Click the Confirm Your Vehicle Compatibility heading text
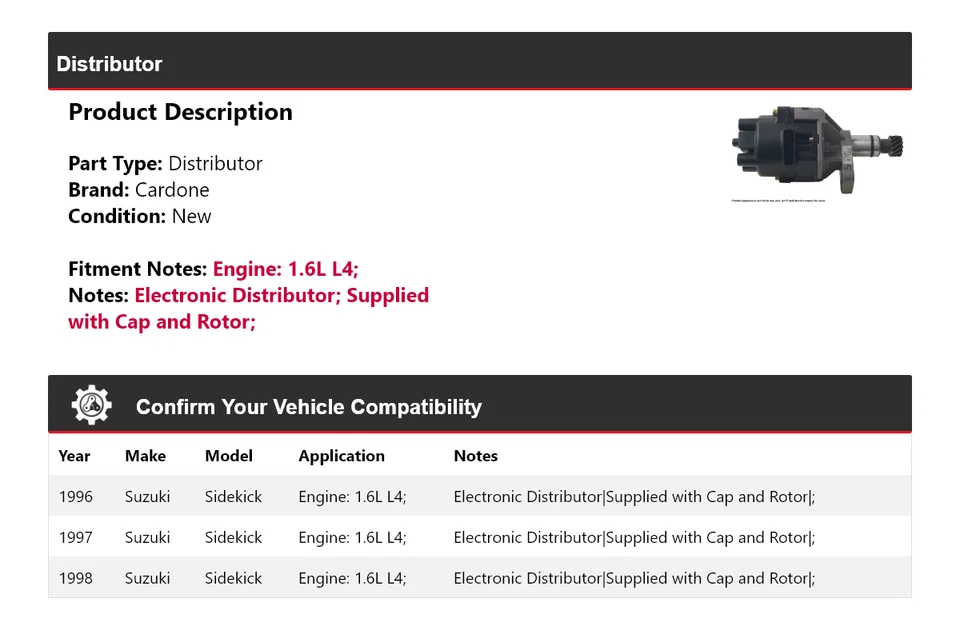 click(308, 407)
